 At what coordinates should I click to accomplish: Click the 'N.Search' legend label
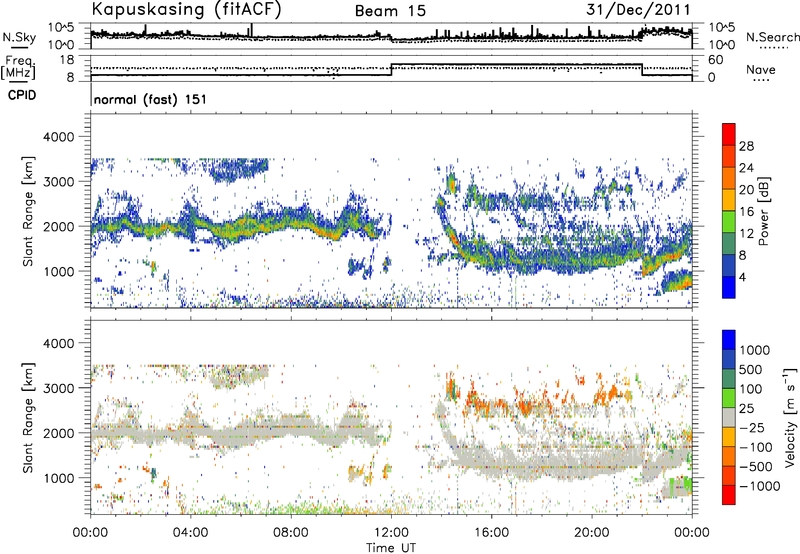772,37
